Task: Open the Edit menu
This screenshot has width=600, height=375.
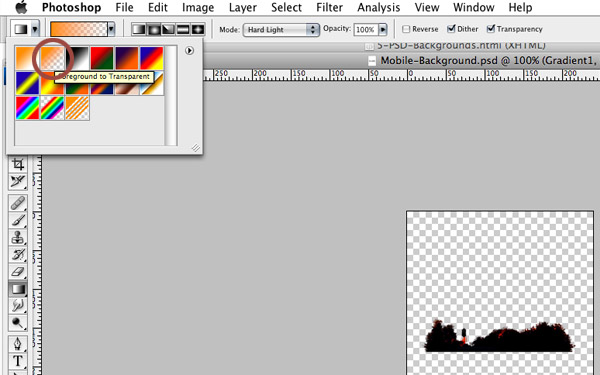Action: click(158, 7)
